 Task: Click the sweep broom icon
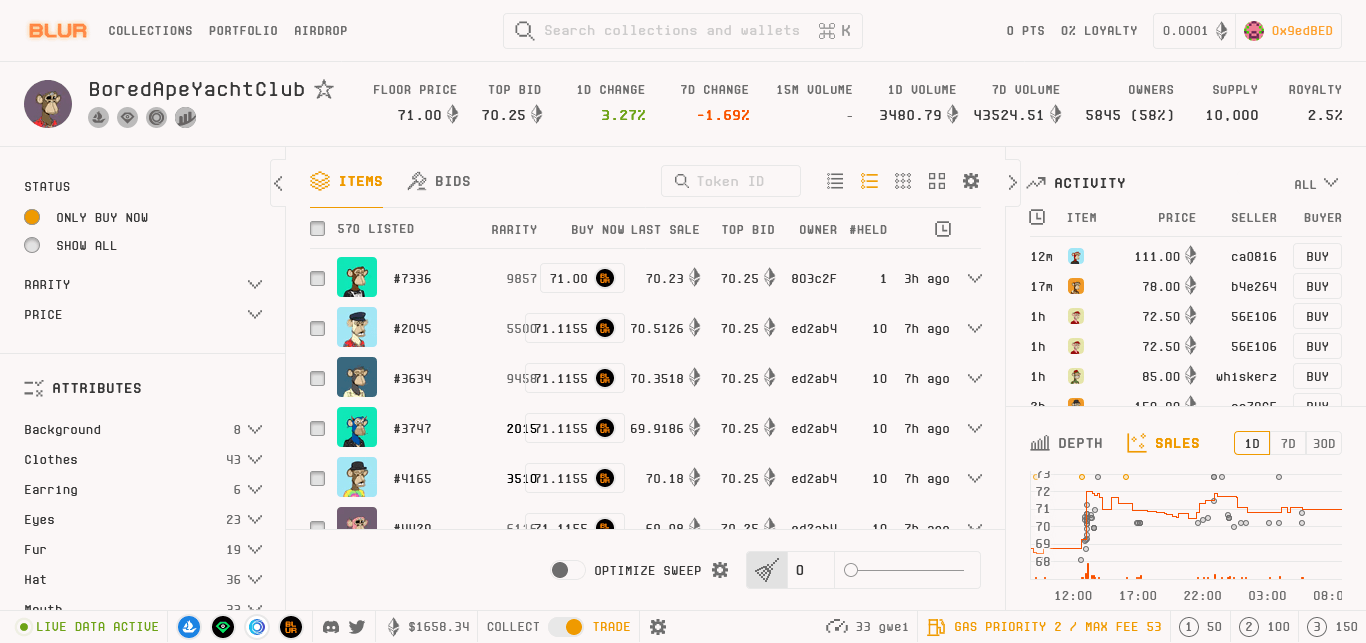[767, 570]
